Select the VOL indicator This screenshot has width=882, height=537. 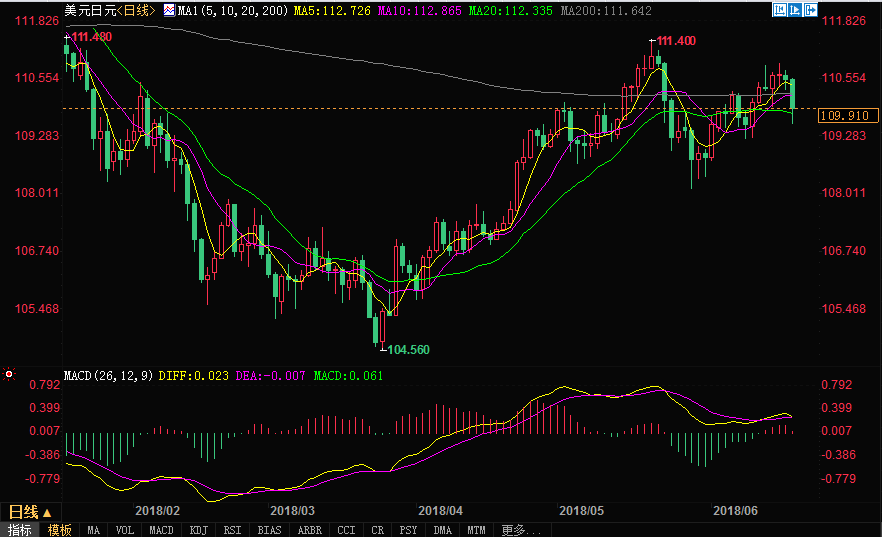point(125,530)
